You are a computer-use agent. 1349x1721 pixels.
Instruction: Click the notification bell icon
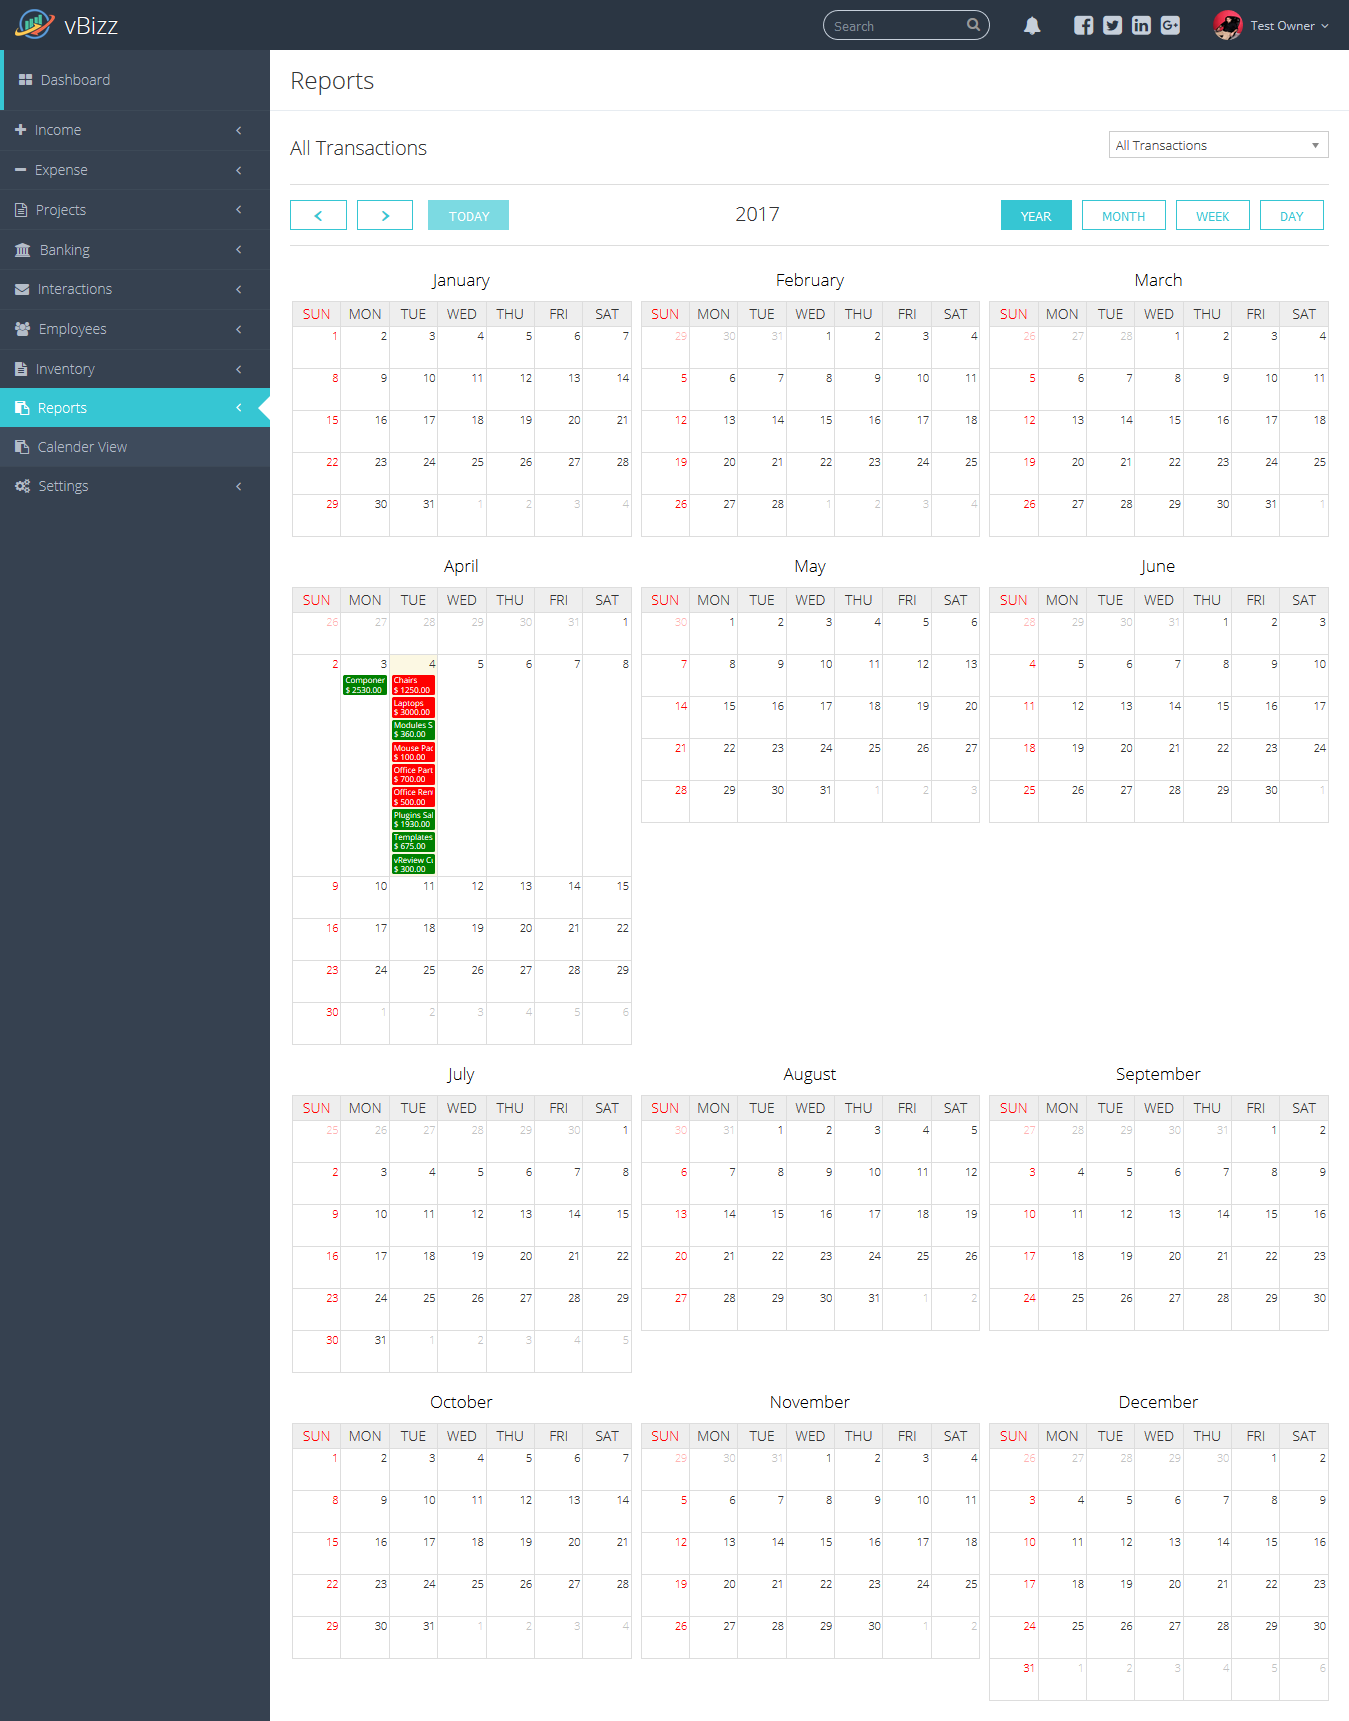[x=1032, y=26]
